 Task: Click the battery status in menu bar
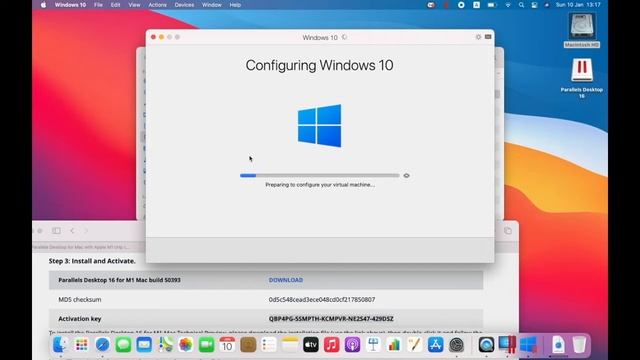coord(492,5)
